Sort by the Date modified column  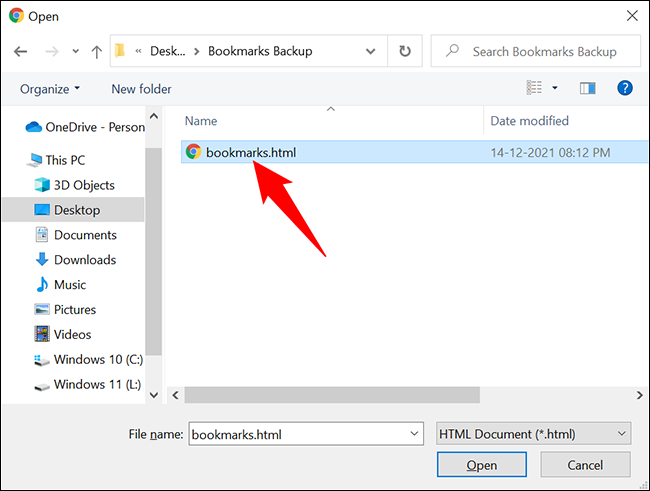click(529, 121)
